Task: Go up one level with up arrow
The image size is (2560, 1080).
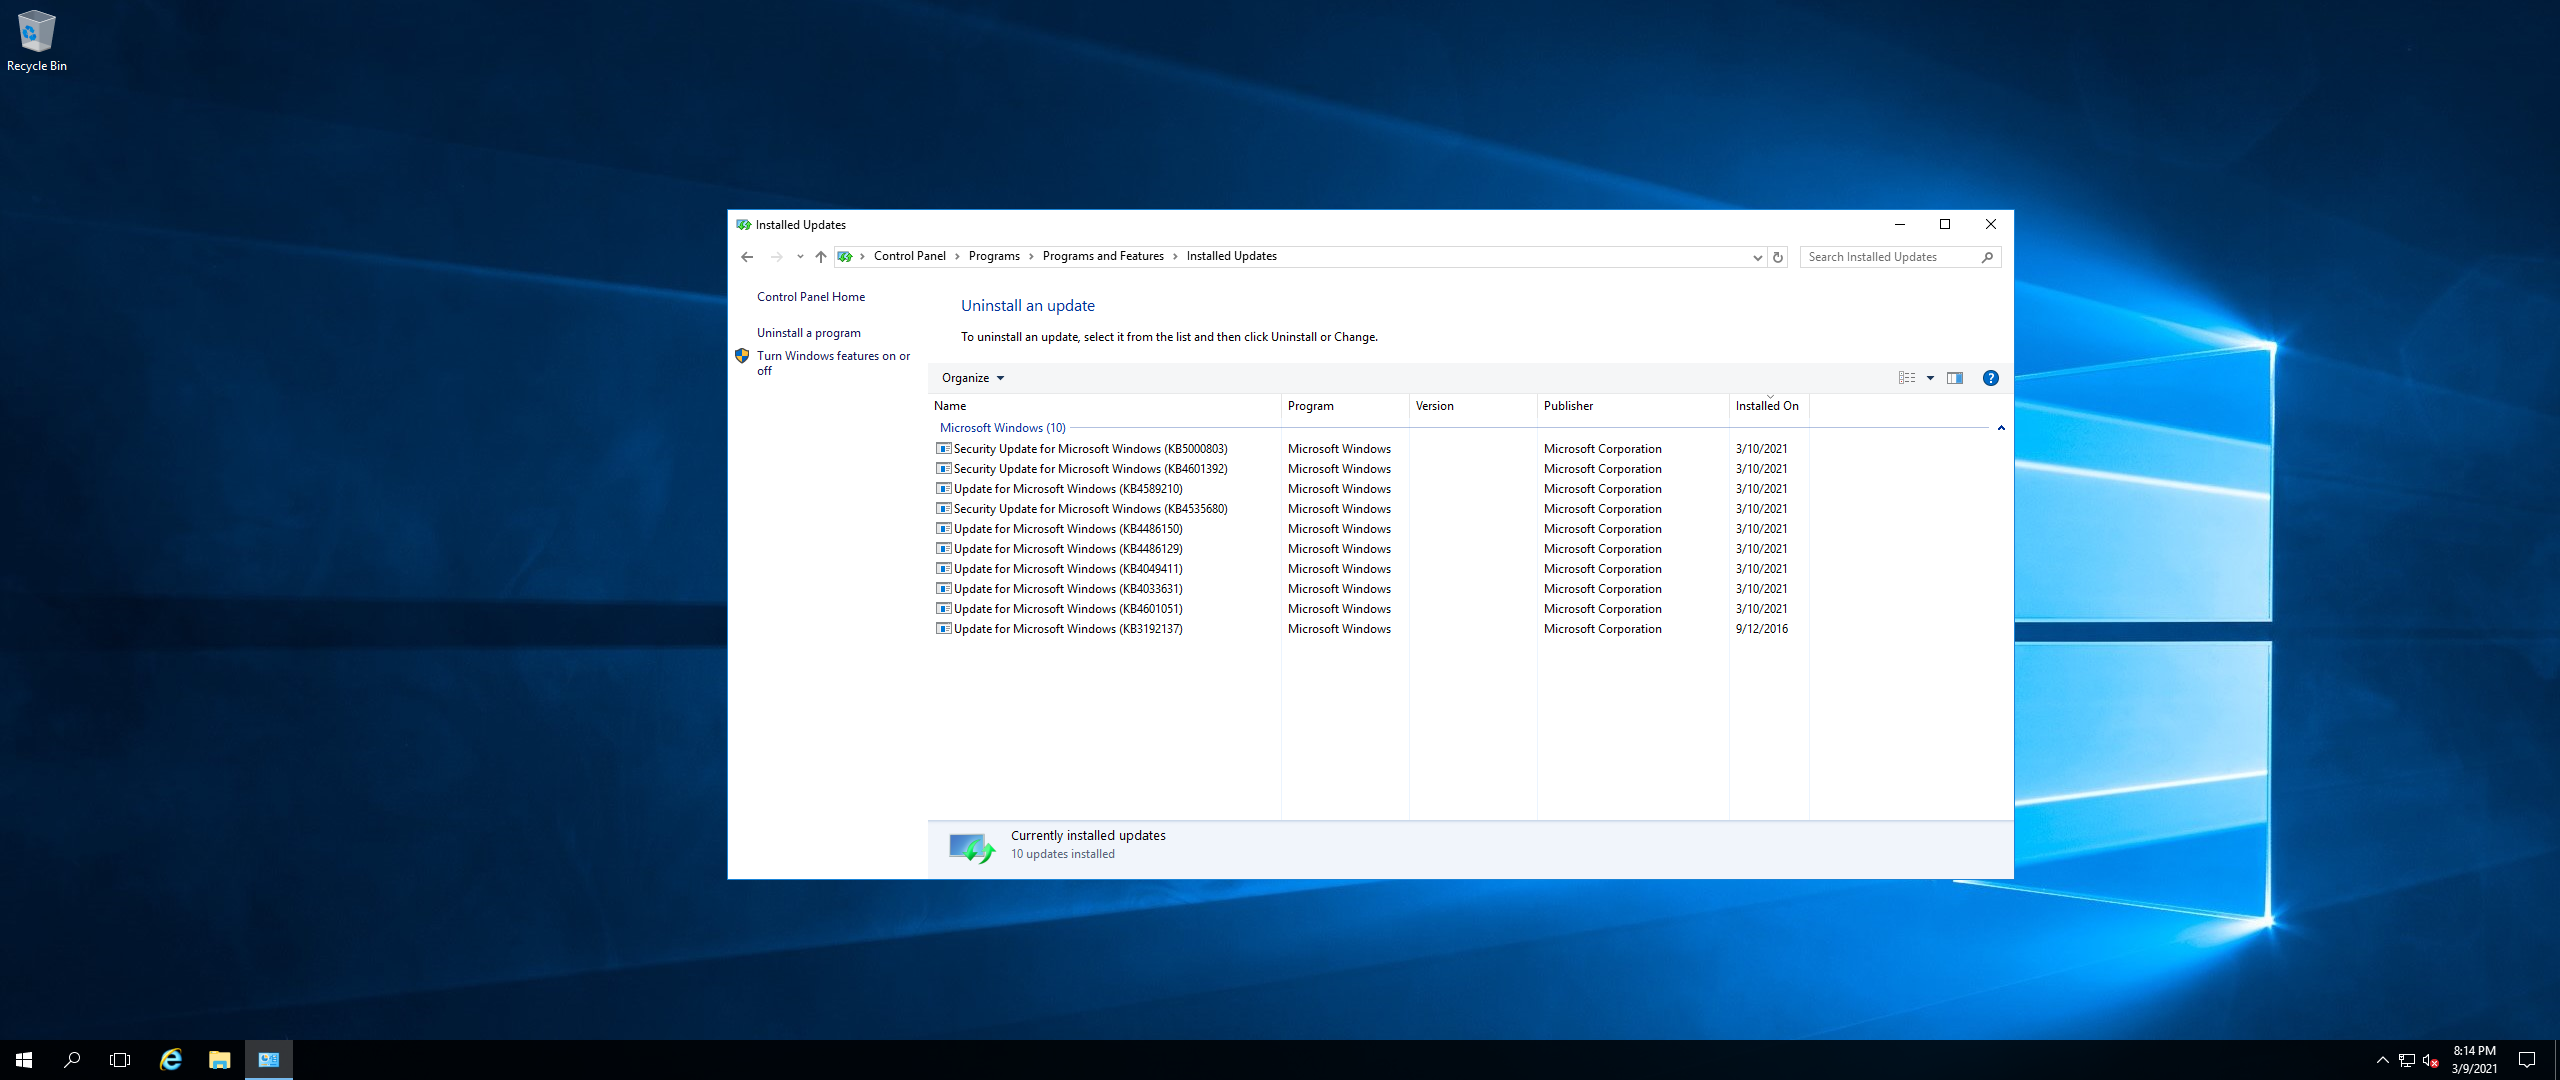Action: 821,257
